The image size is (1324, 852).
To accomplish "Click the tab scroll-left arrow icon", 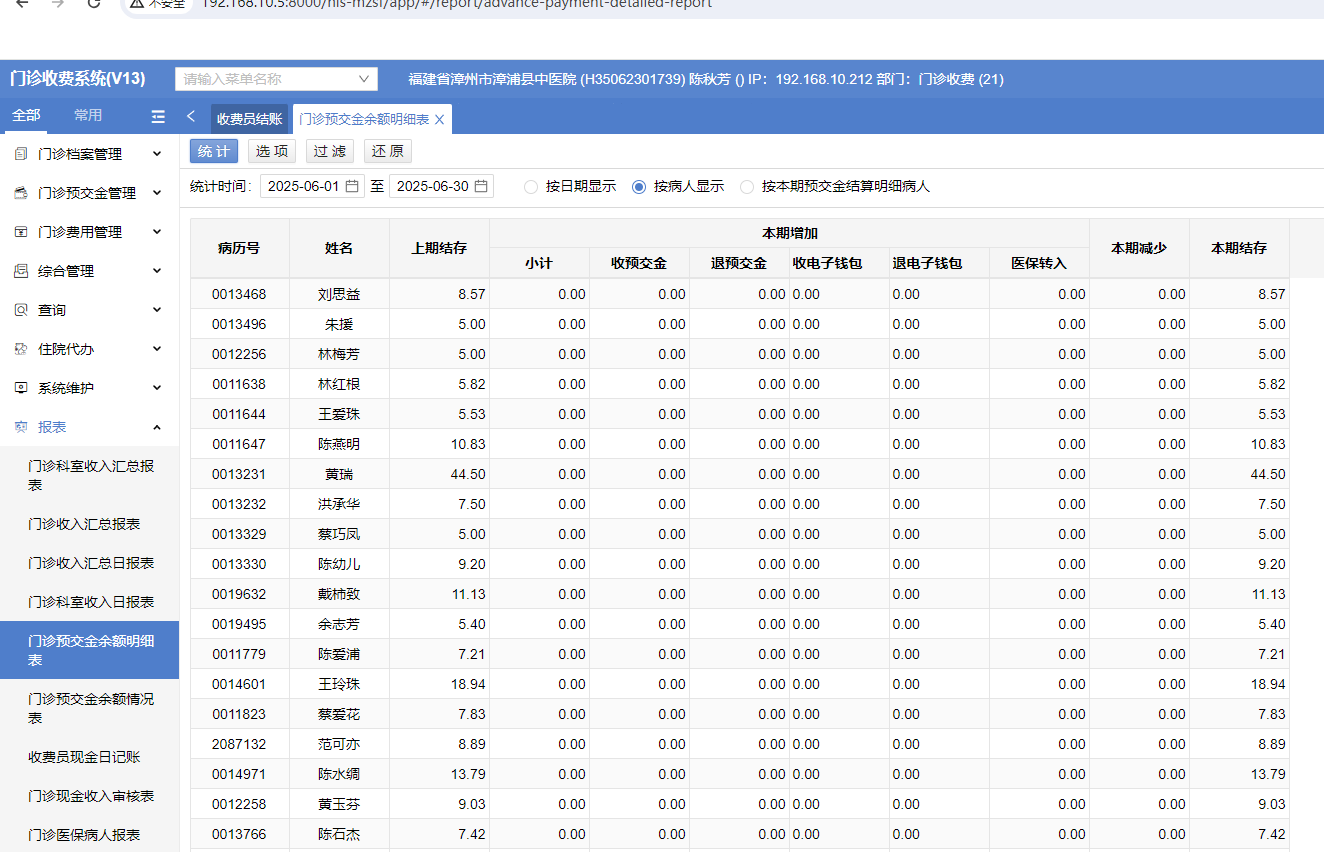I will (191, 116).
